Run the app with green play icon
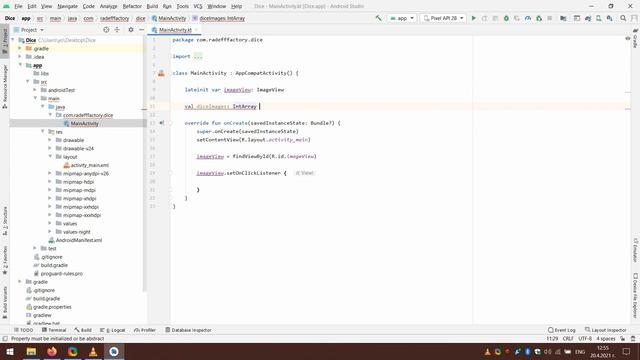Screen dimensions: 640x360 click(x=473, y=18)
